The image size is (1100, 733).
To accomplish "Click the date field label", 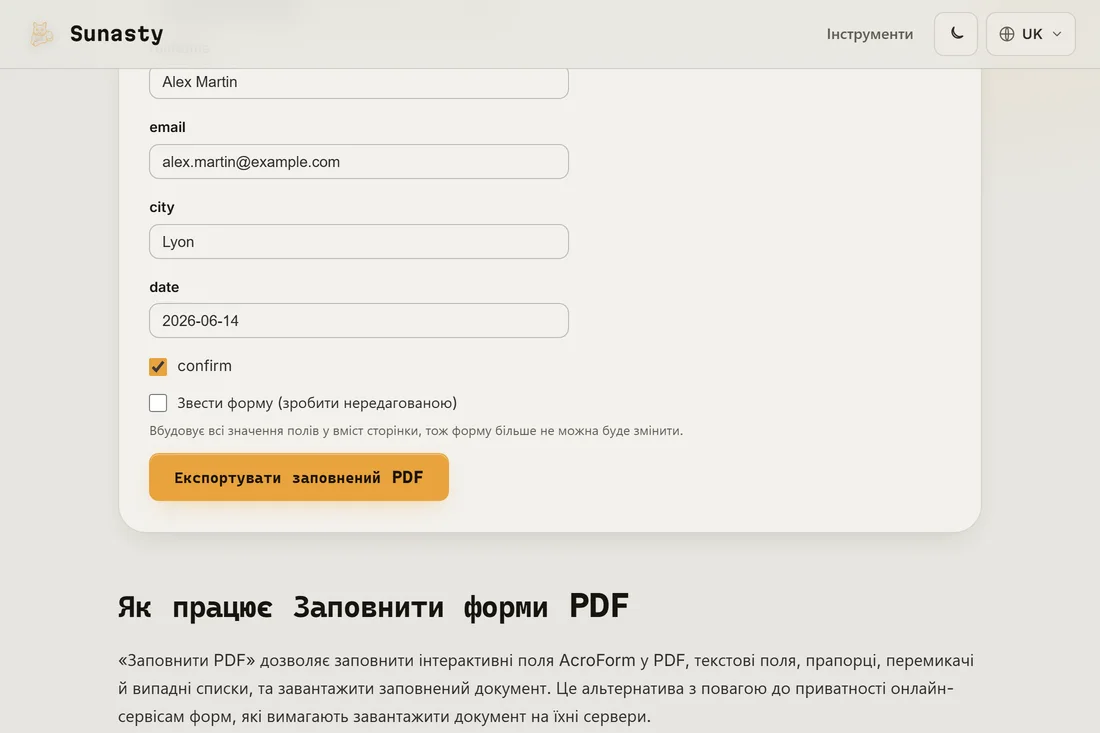I will [164, 287].
